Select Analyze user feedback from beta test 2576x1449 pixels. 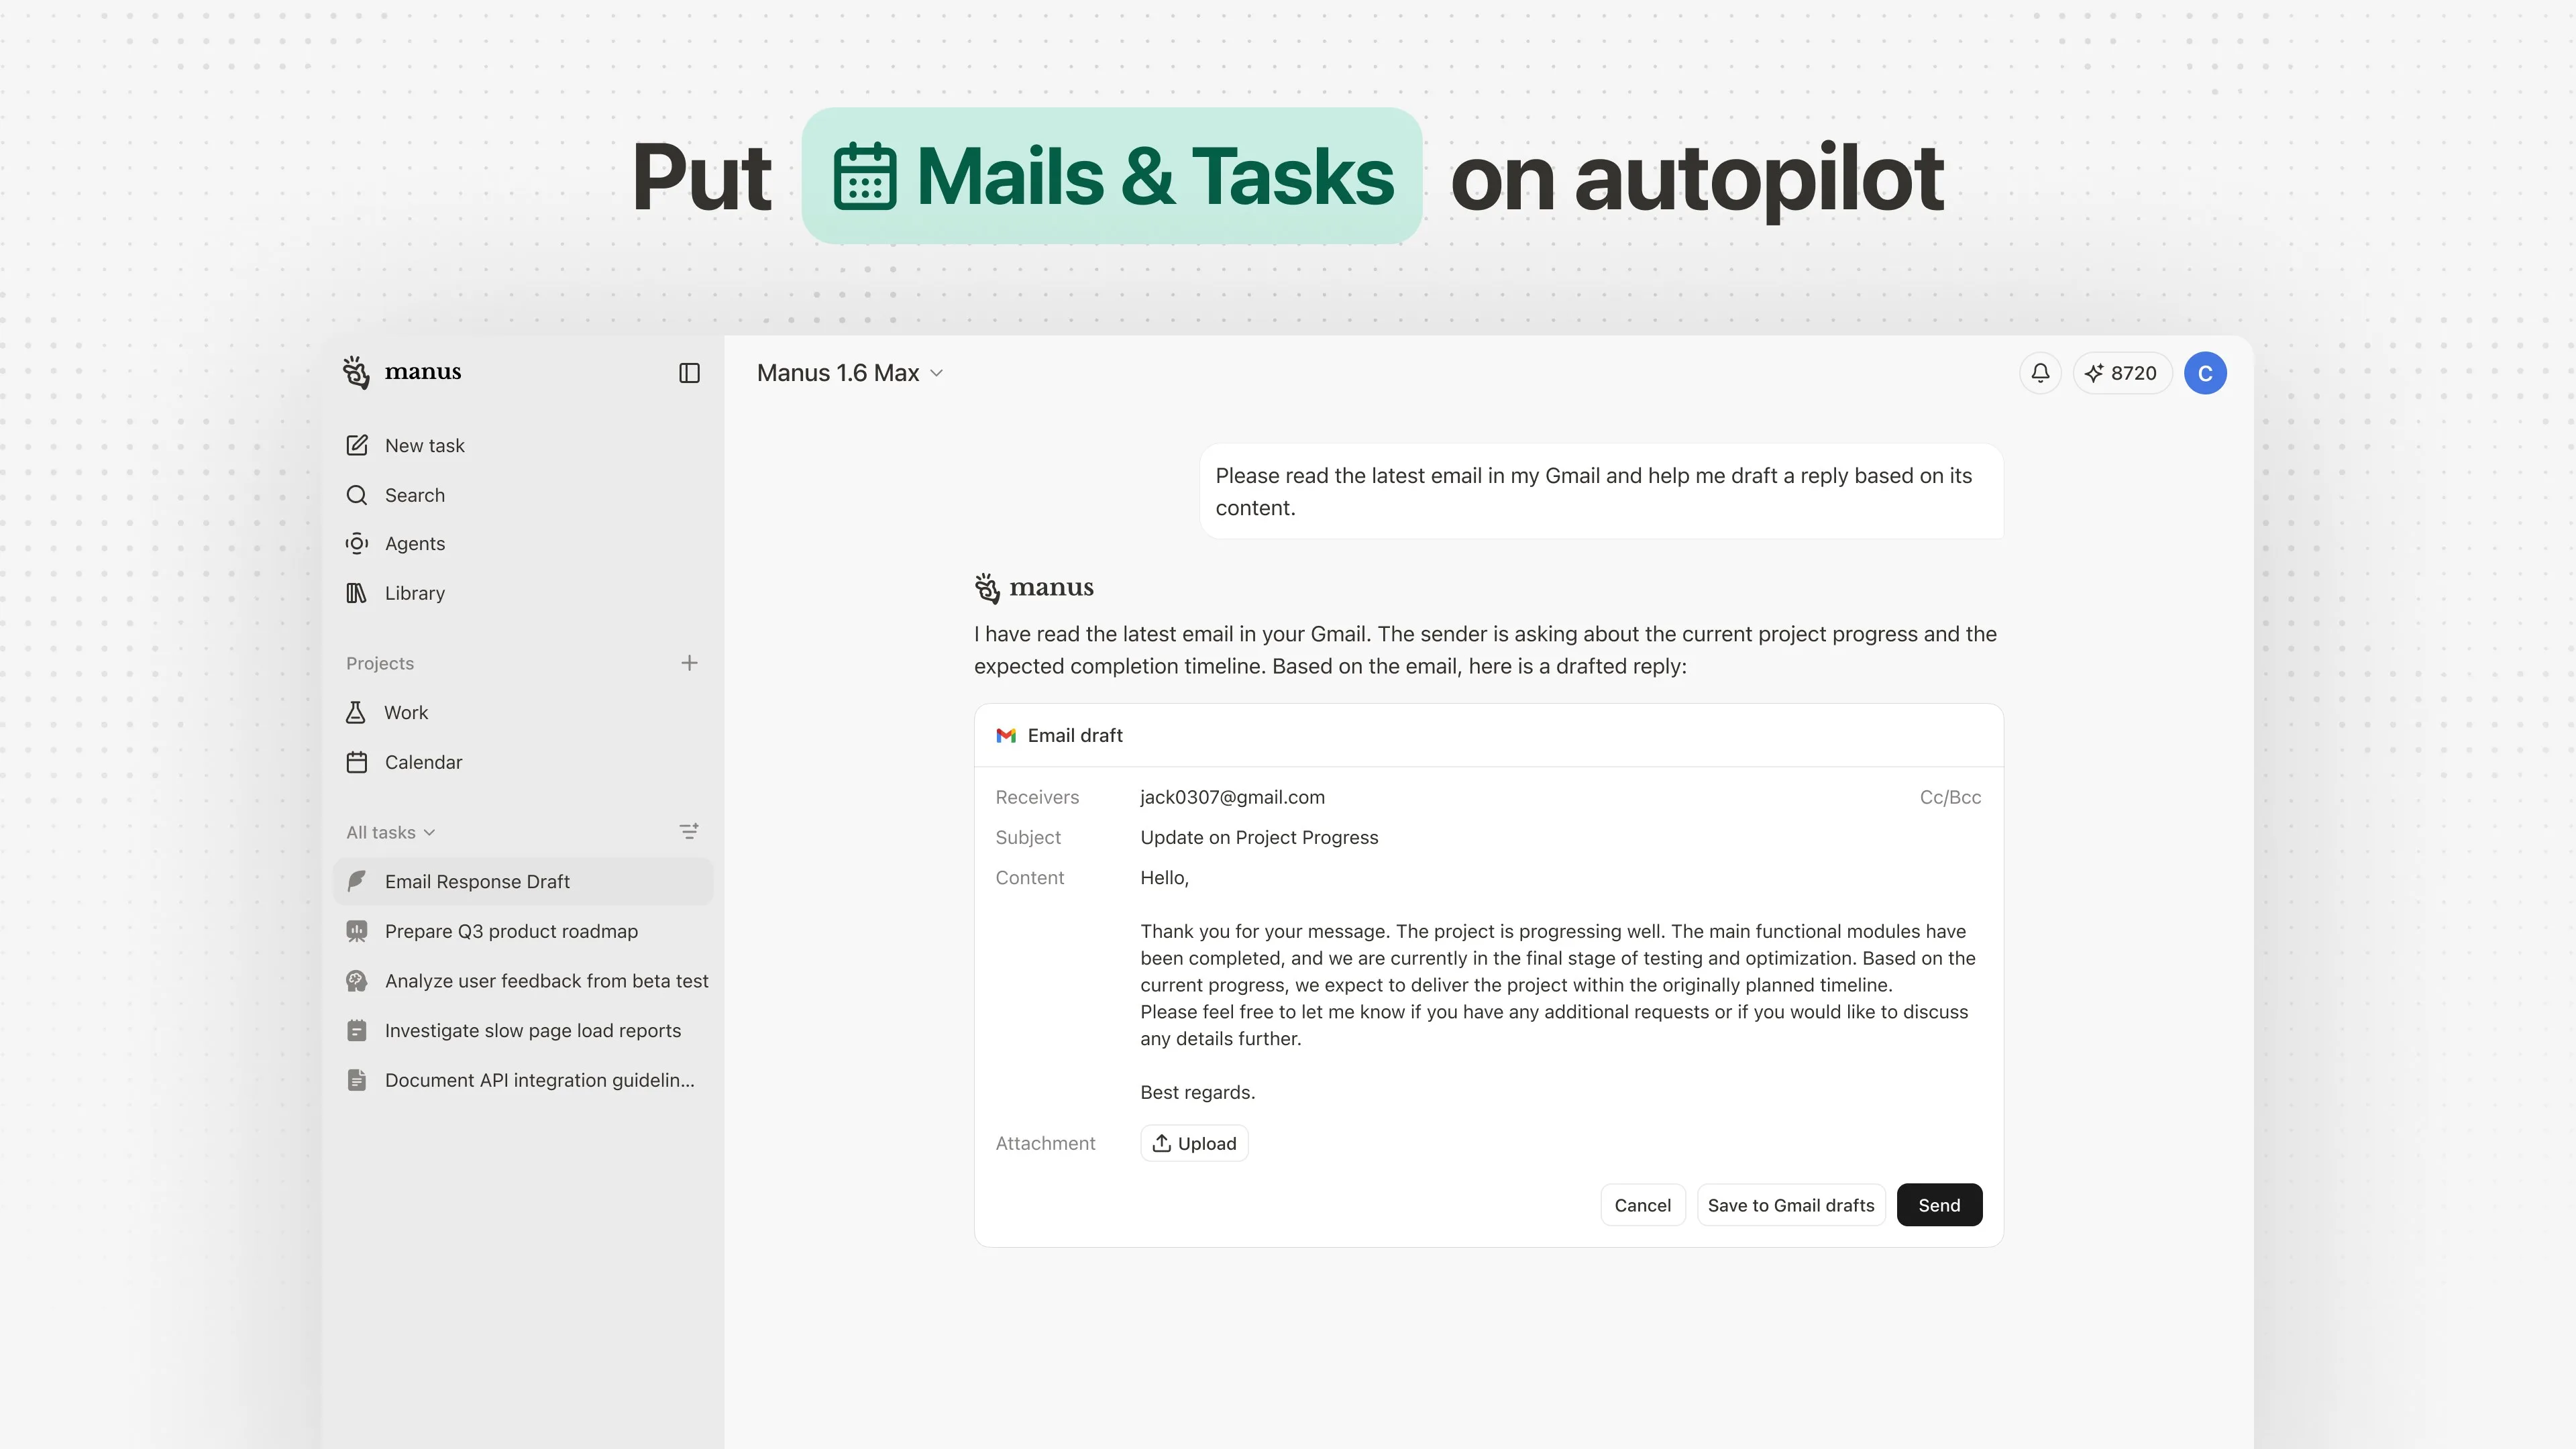[522, 981]
